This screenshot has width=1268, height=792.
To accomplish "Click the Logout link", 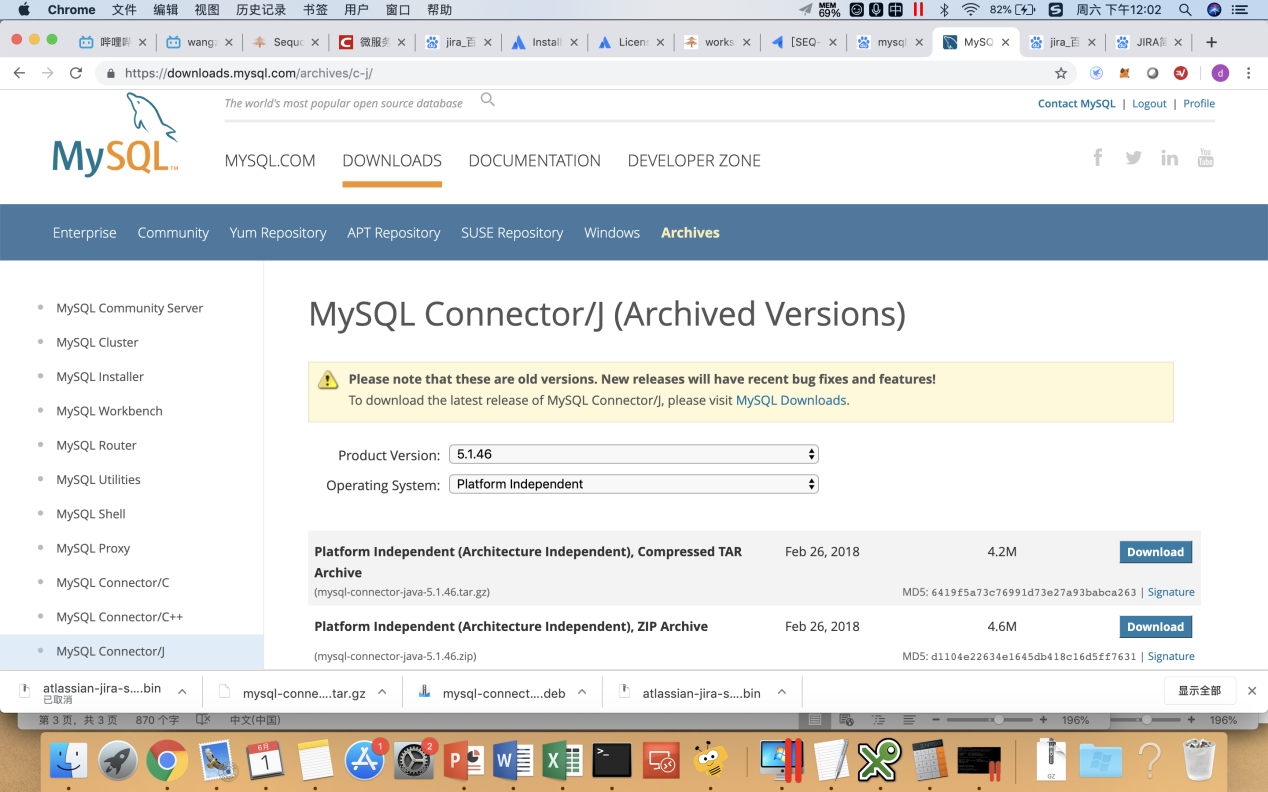I will pyautogui.click(x=1149, y=103).
